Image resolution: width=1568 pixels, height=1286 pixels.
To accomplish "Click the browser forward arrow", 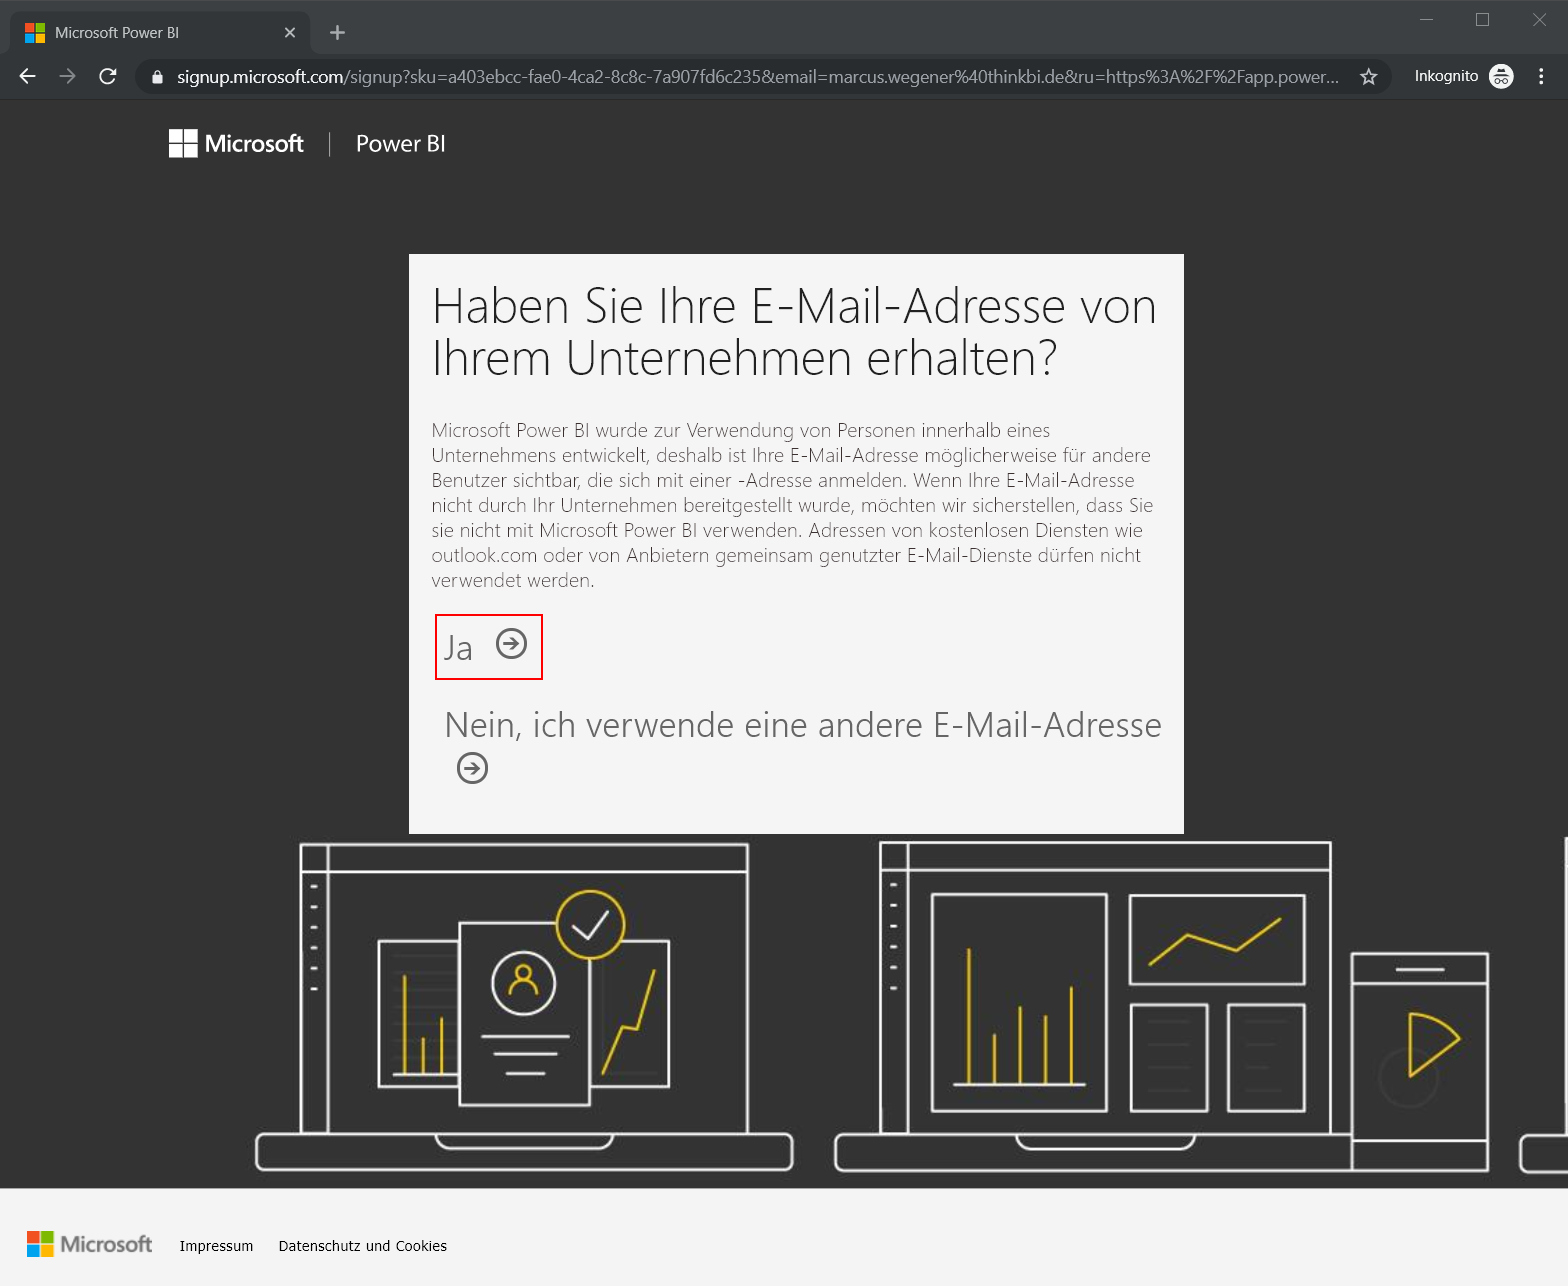I will 67,76.
